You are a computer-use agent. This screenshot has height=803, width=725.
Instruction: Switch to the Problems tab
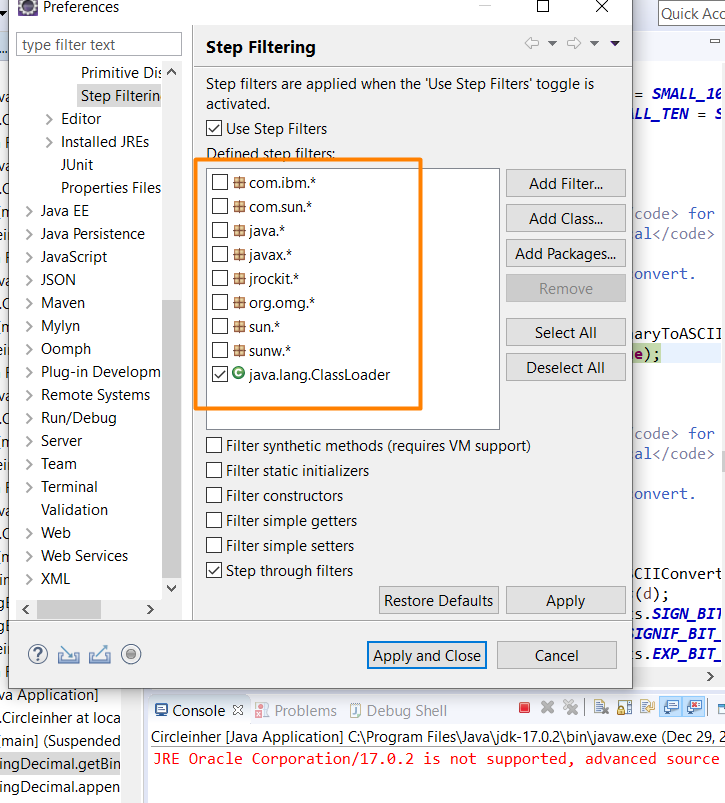click(296, 710)
